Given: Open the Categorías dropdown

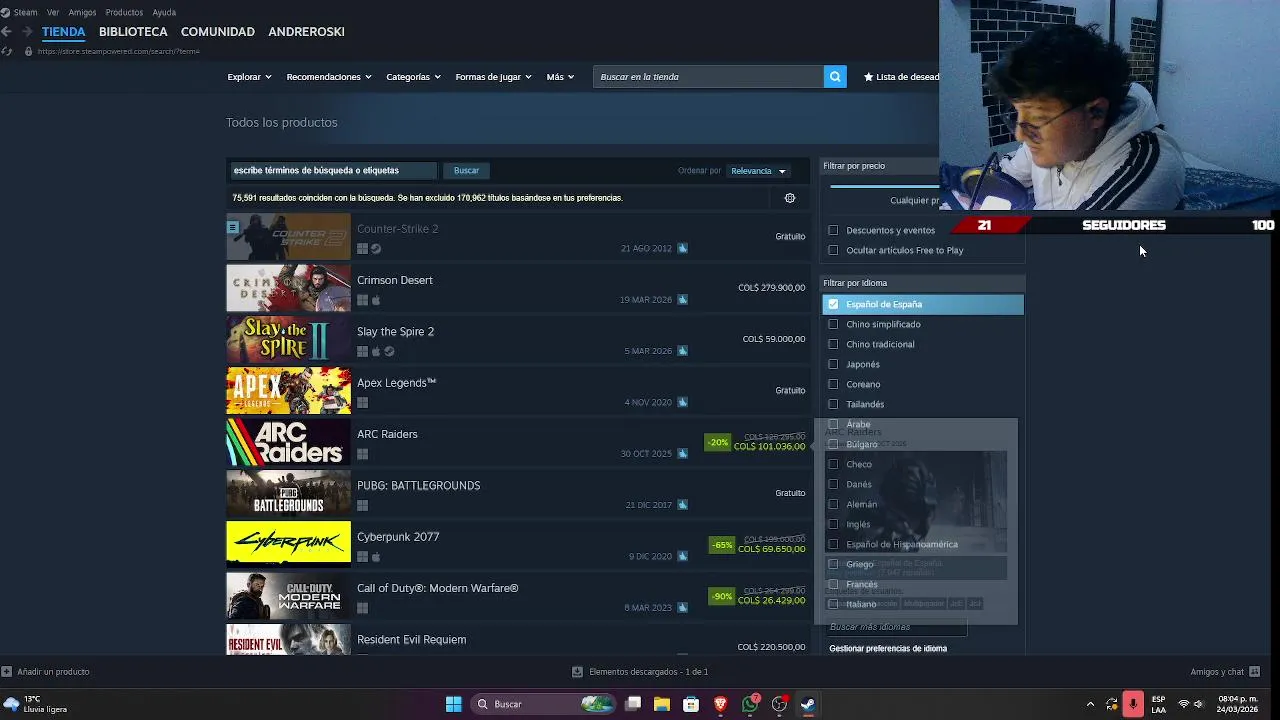Looking at the screenshot, I should tap(413, 77).
